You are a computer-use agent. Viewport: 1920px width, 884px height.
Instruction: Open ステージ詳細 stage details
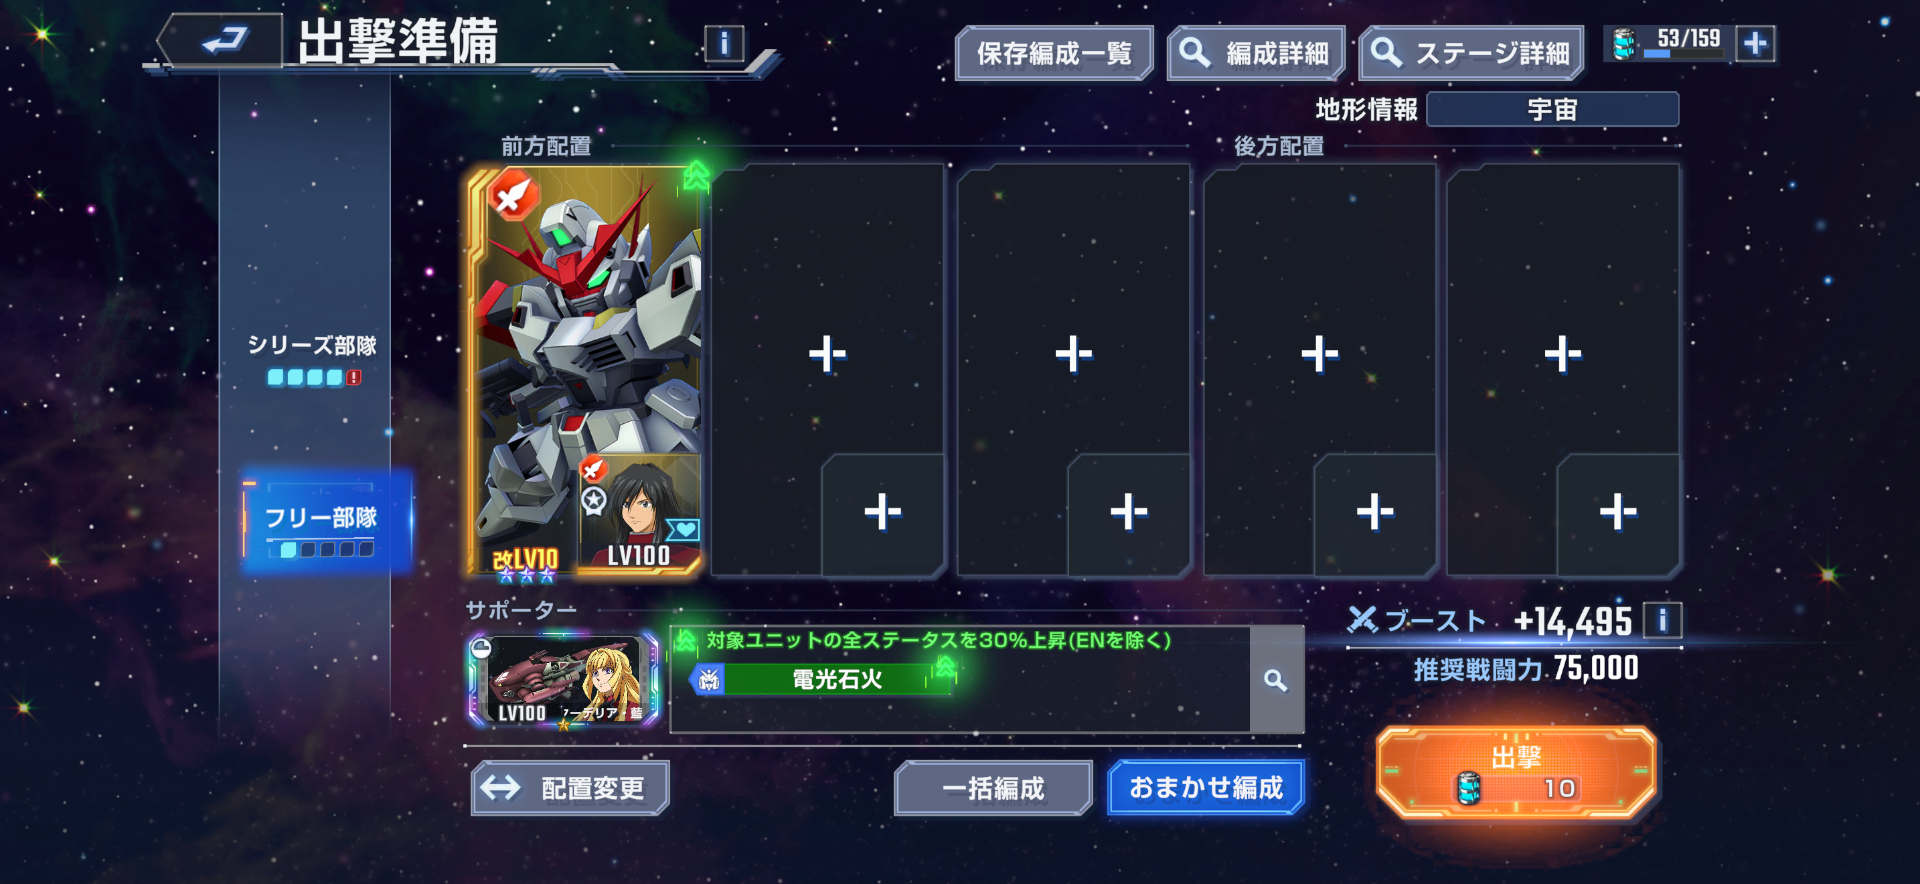[x=1471, y=53]
